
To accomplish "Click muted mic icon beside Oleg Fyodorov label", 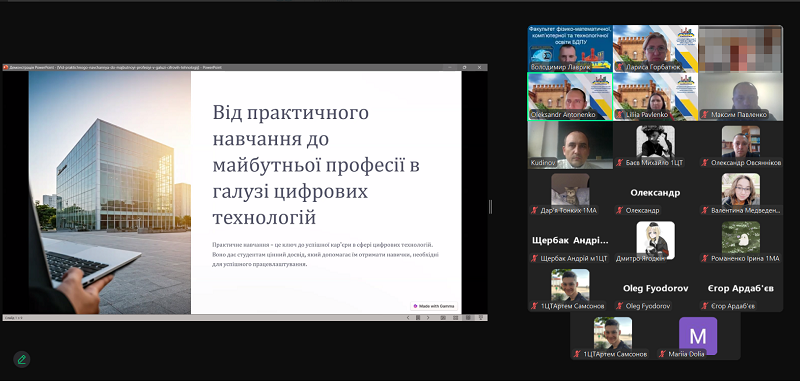I will [x=620, y=306].
